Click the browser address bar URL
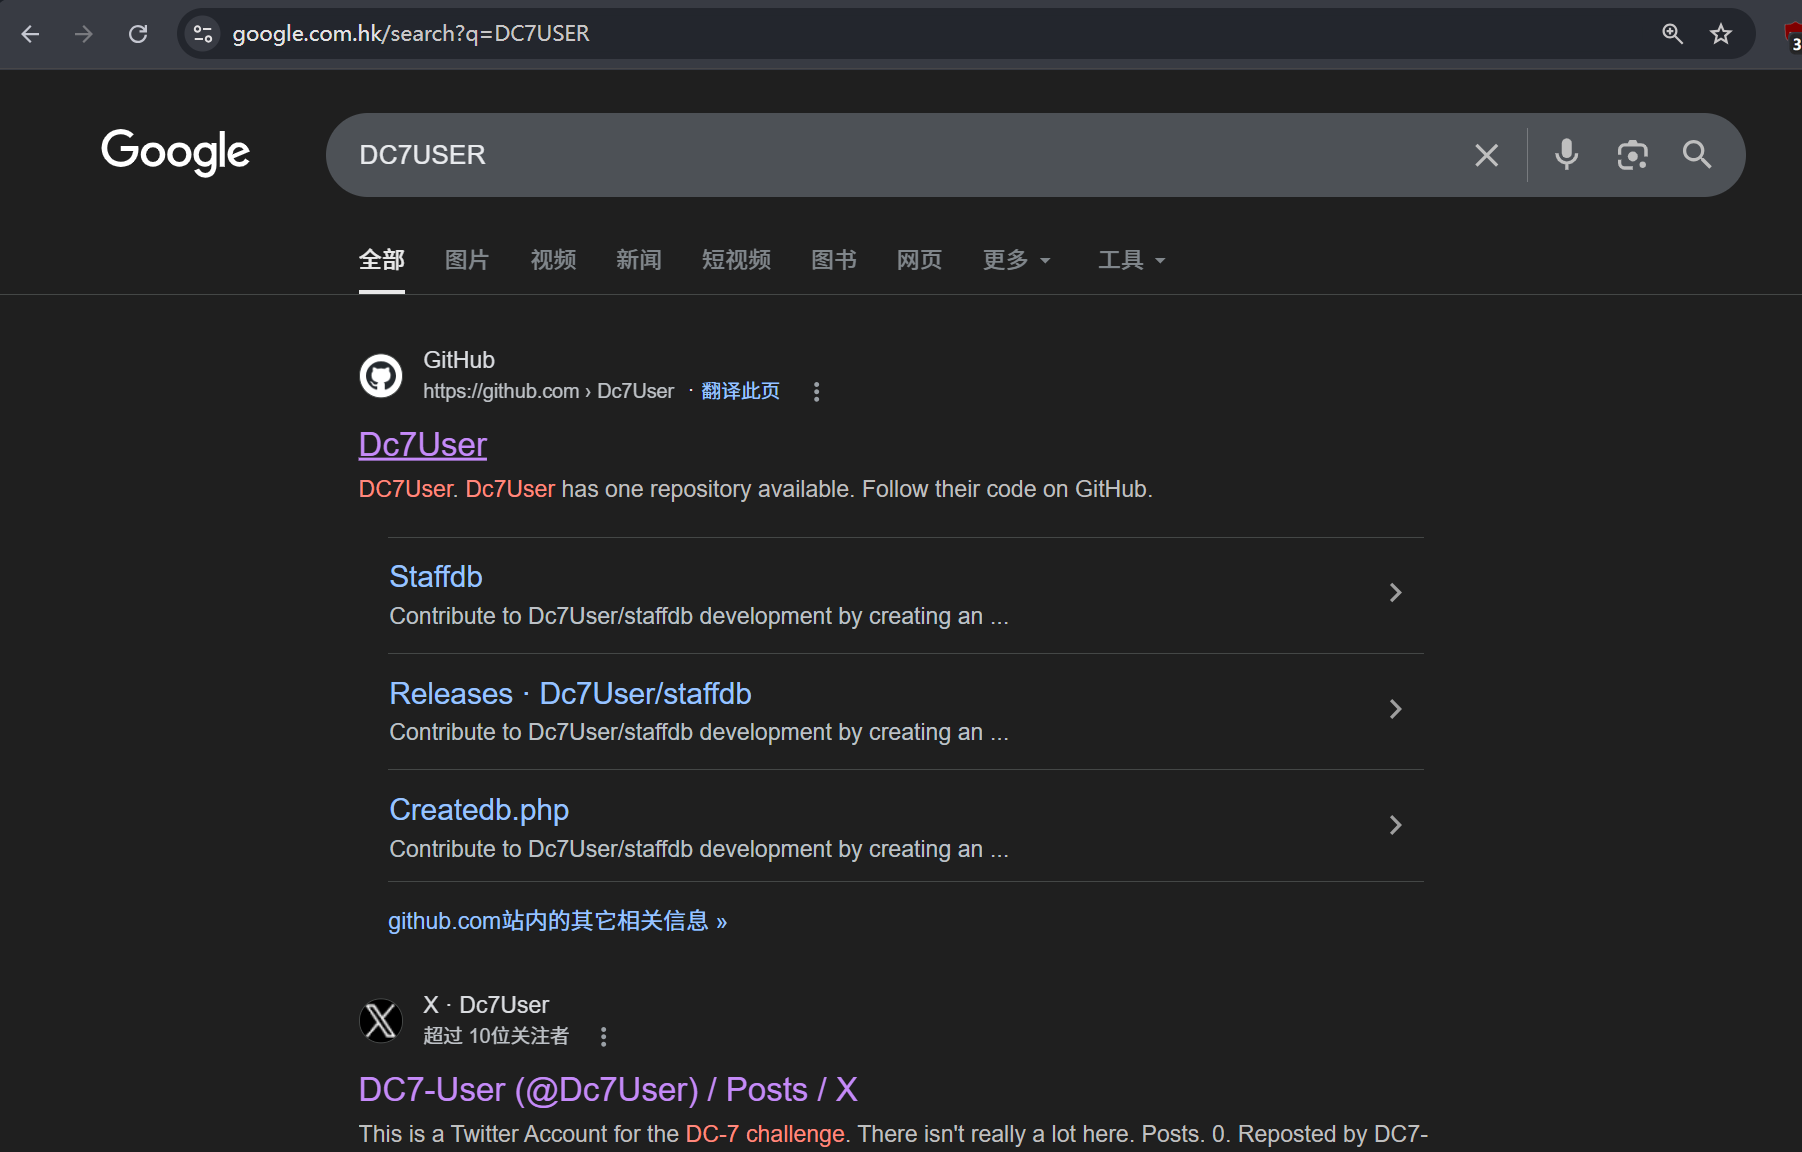Image resolution: width=1802 pixels, height=1152 pixels. pos(411,34)
